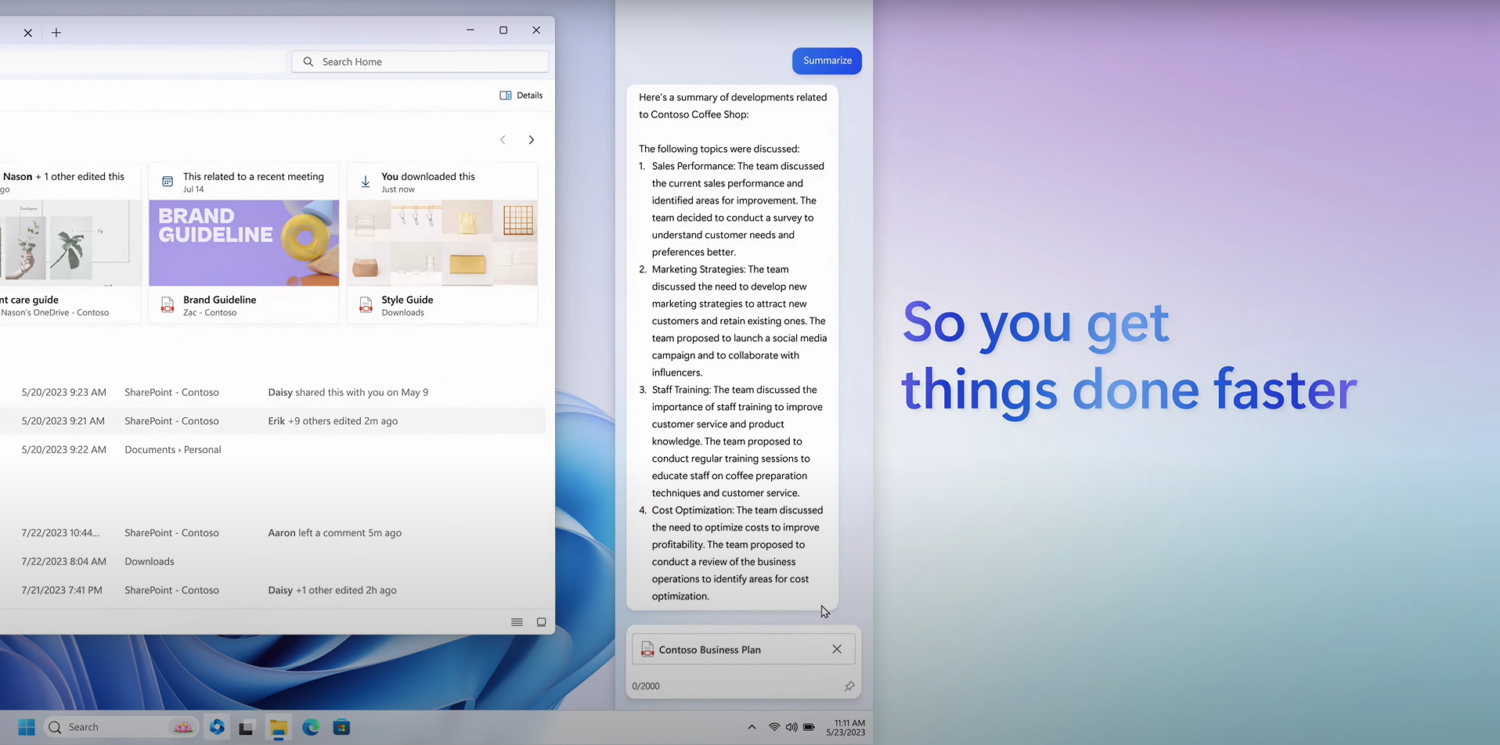This screenshot has width=1500, height=745.
Task: Click the Brand Guideline PDF file icon
Action: 167,305
